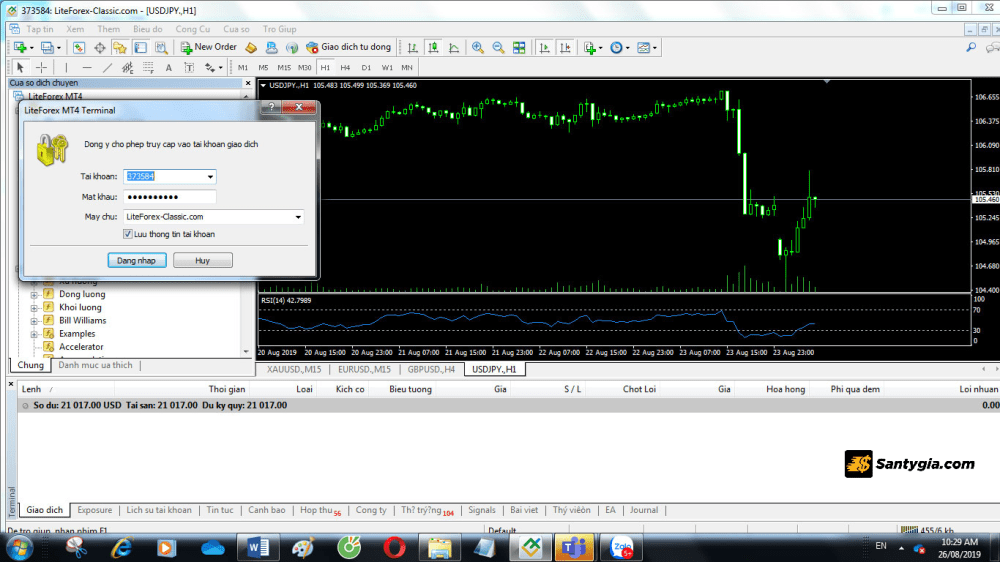Expand the 'Bill Williams' tree node
Screen dimensions: 1000x562
34,321
